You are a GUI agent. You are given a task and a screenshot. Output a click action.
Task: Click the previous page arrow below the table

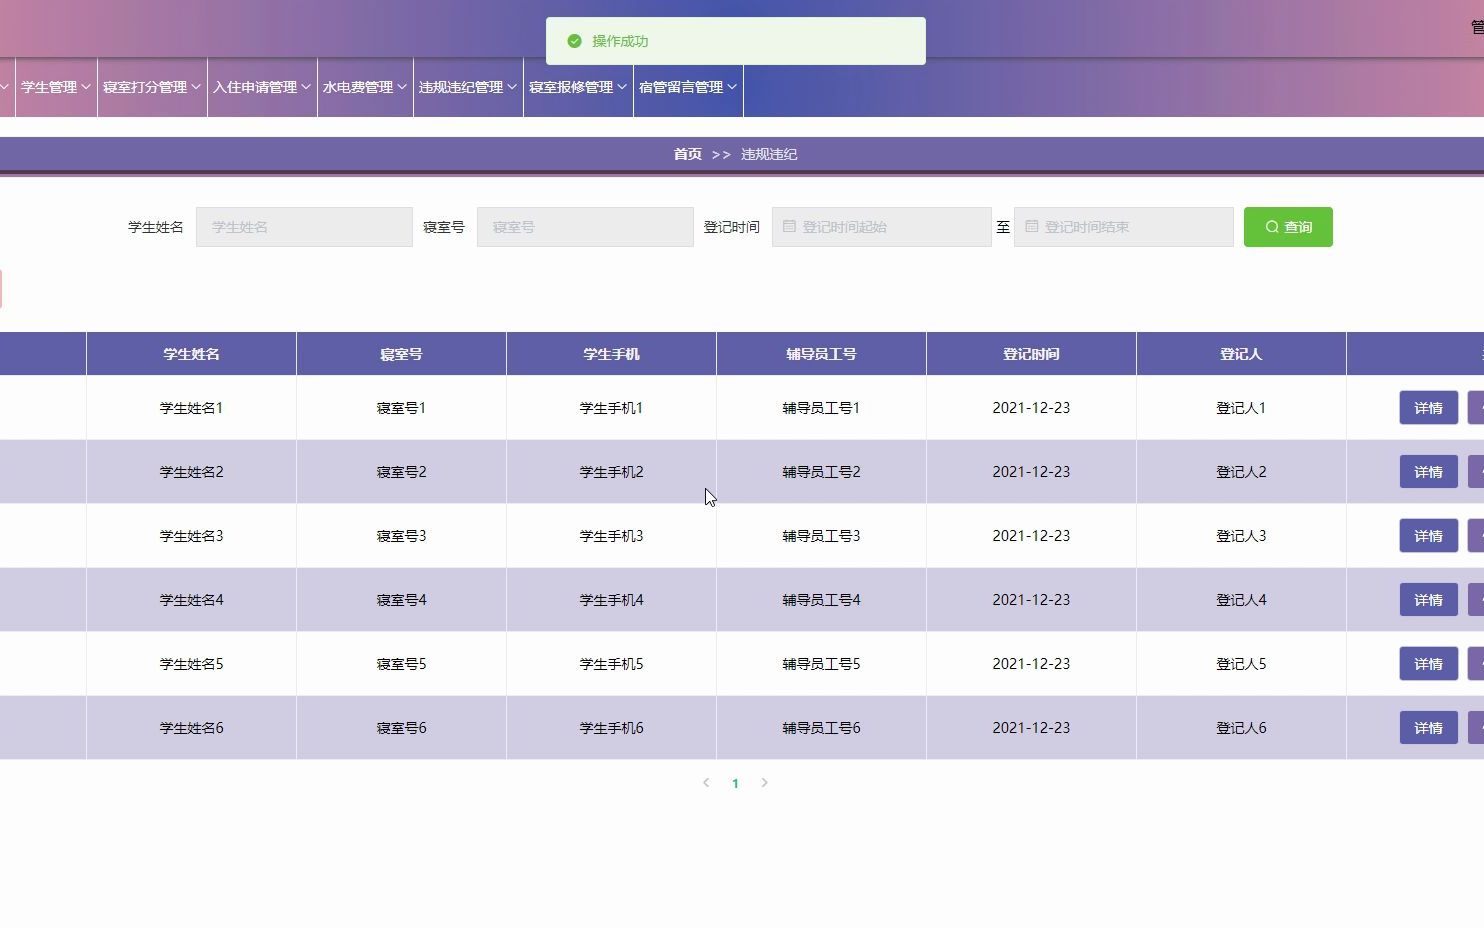[706, 783]
